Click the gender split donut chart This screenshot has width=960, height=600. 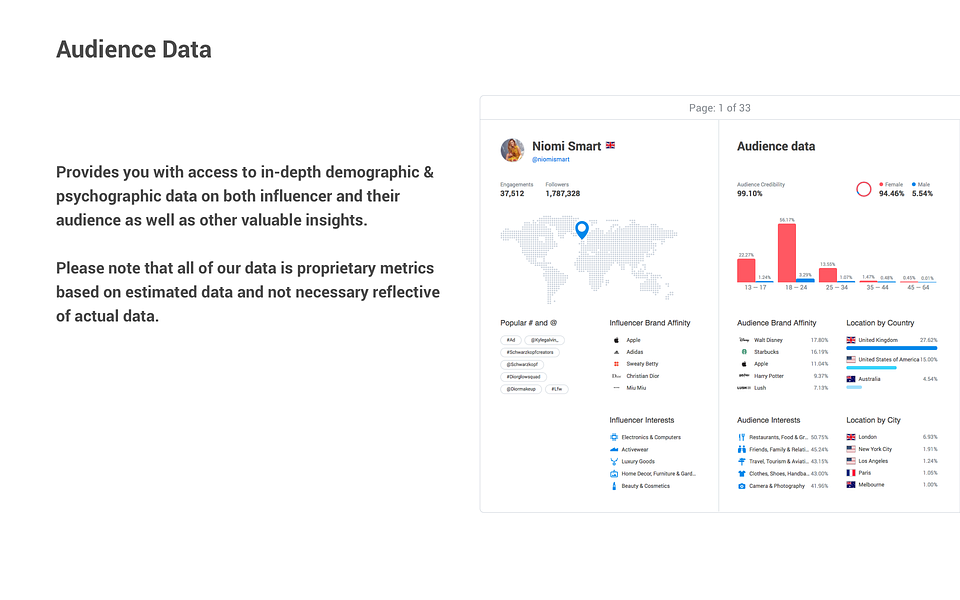coord(864,190)
